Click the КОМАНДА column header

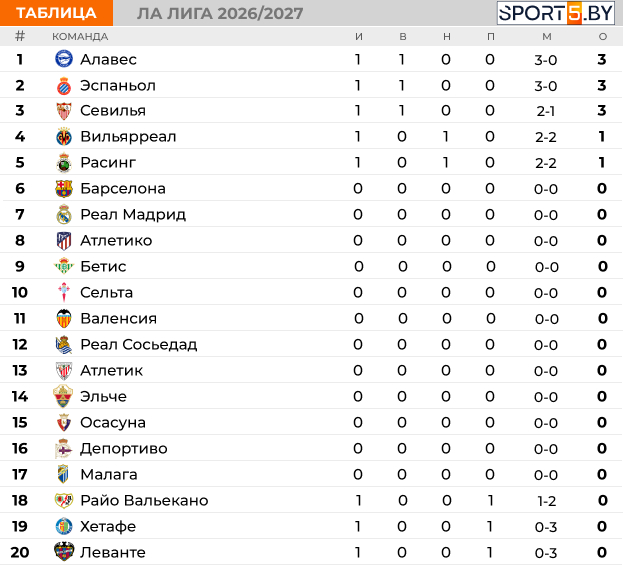[x=80, y=37]
